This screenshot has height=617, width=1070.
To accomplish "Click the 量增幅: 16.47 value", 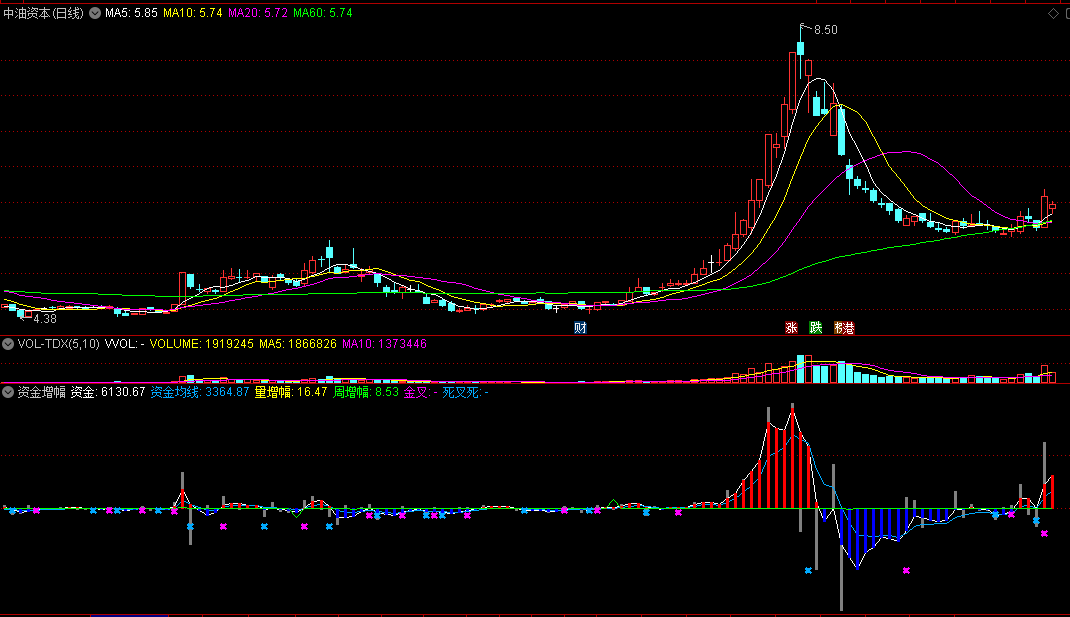I will point(291,392).
